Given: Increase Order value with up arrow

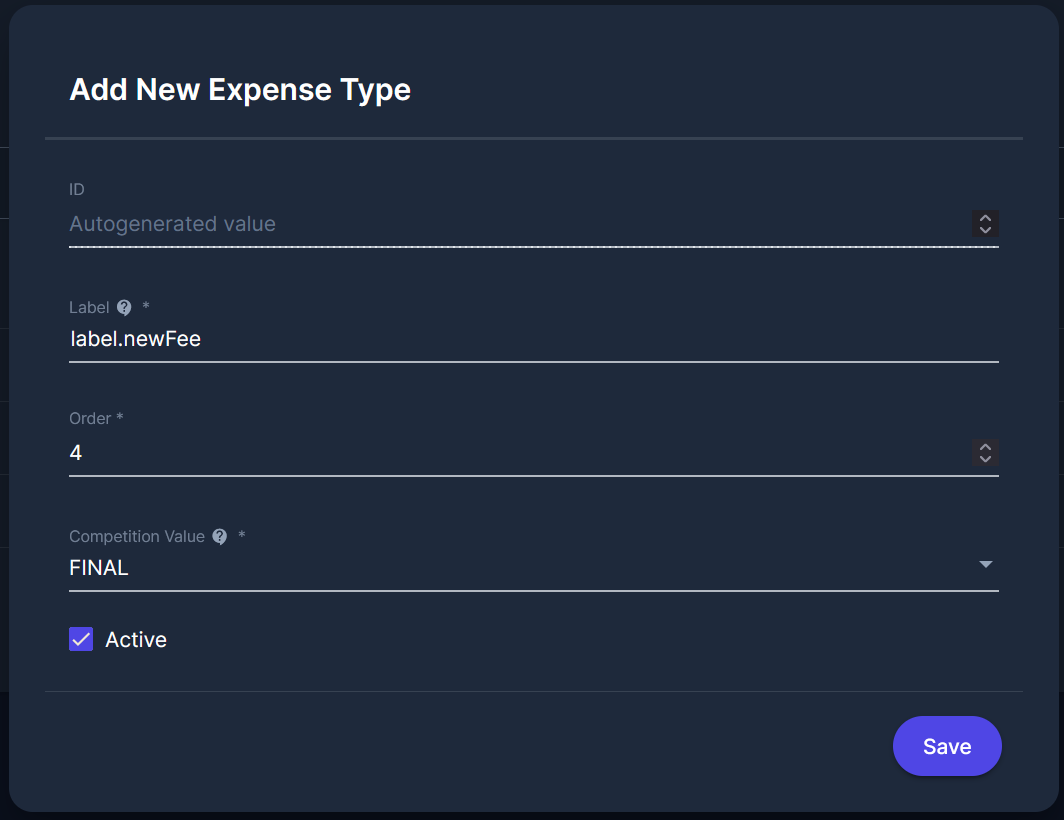Looking at the screenshot, I should [985, 447].
